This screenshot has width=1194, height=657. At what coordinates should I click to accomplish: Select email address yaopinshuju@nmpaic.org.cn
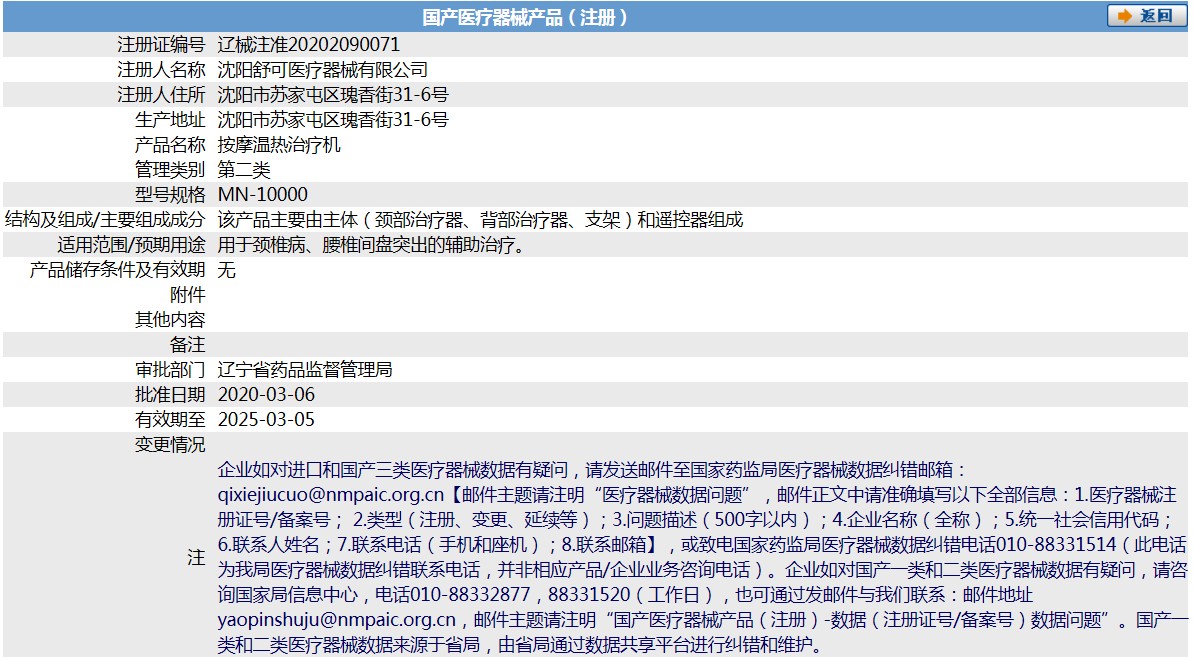click(337, 620)
